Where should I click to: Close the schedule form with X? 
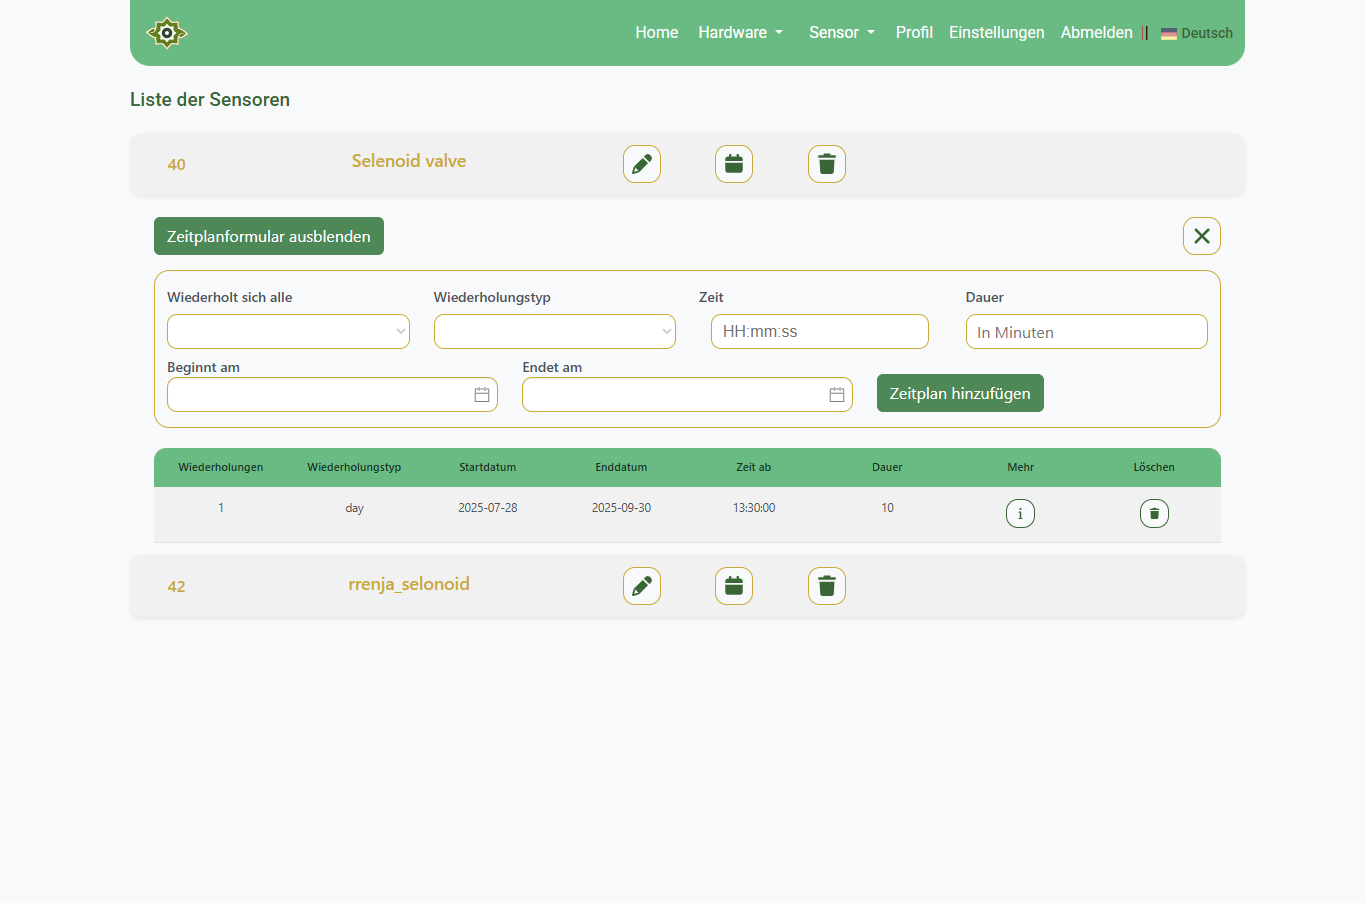click(x=1201, y=236)
